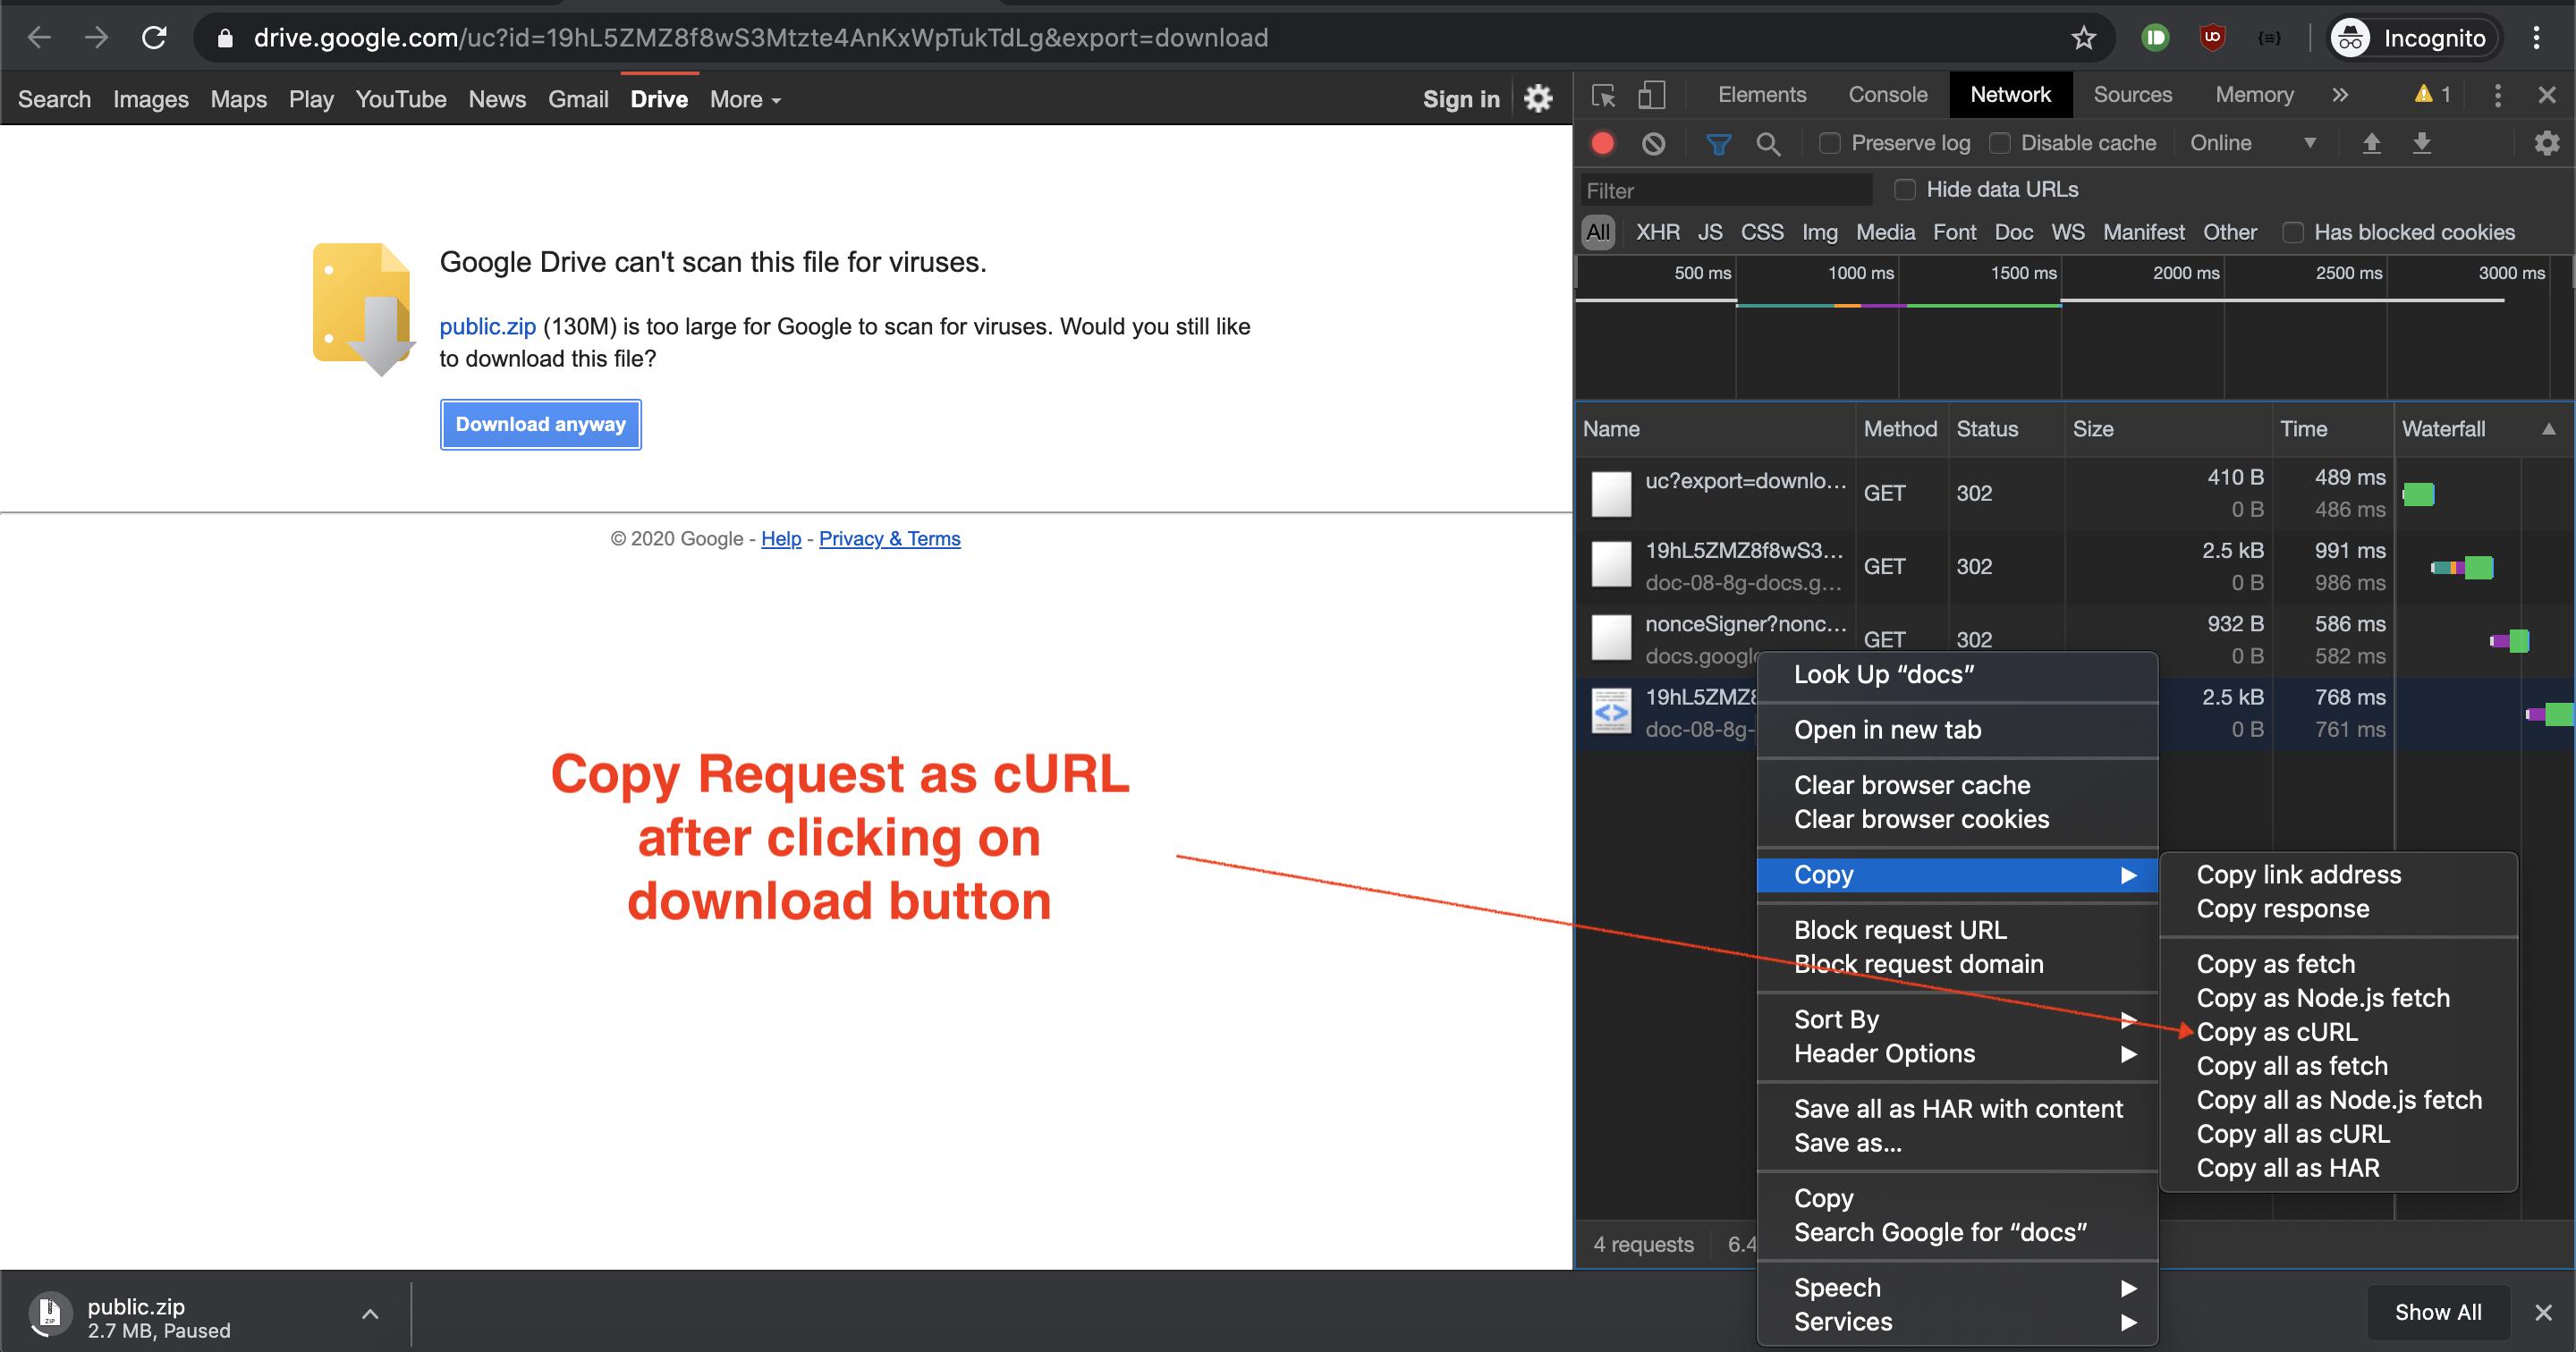2576x1352 pixels.
Task: Click into the network Filter field
Action: pos(1725,190)
